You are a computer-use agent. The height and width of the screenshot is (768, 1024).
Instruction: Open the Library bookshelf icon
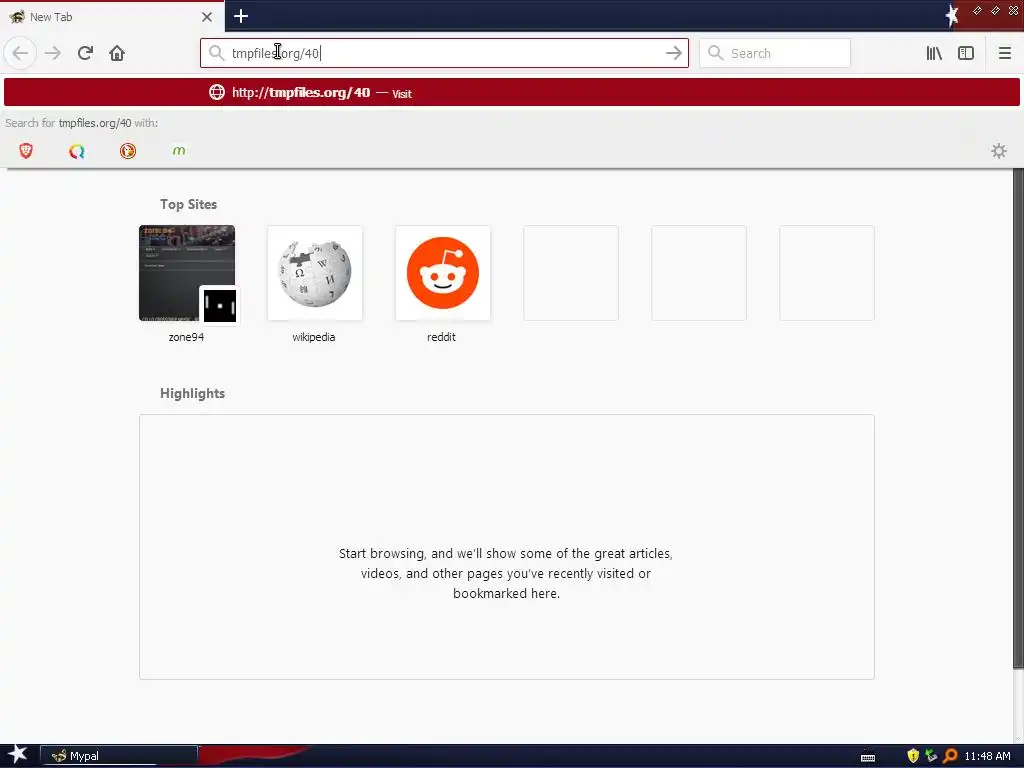click(x=934, y=53)
